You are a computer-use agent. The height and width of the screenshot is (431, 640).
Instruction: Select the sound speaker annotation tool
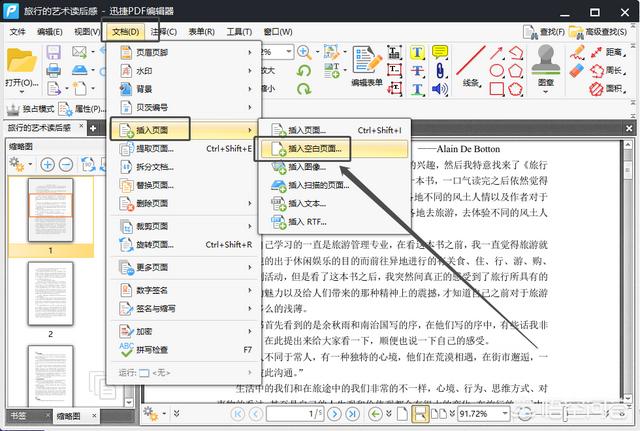pos(440,89)
